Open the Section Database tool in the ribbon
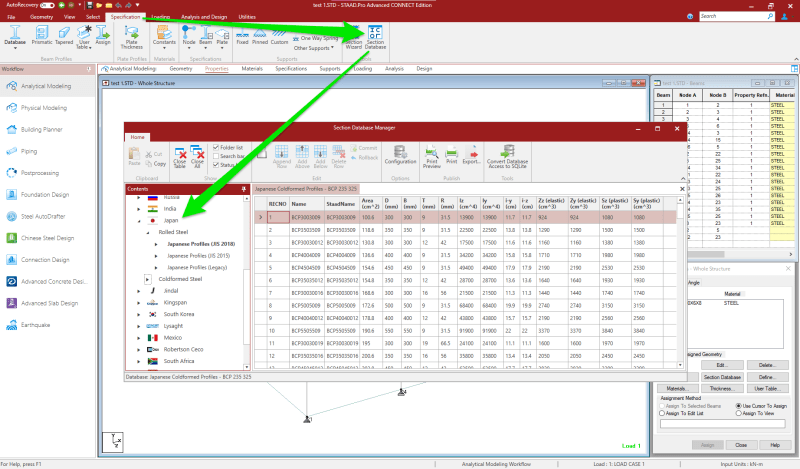Screen dimensions: 800x469 click(375, 37)
